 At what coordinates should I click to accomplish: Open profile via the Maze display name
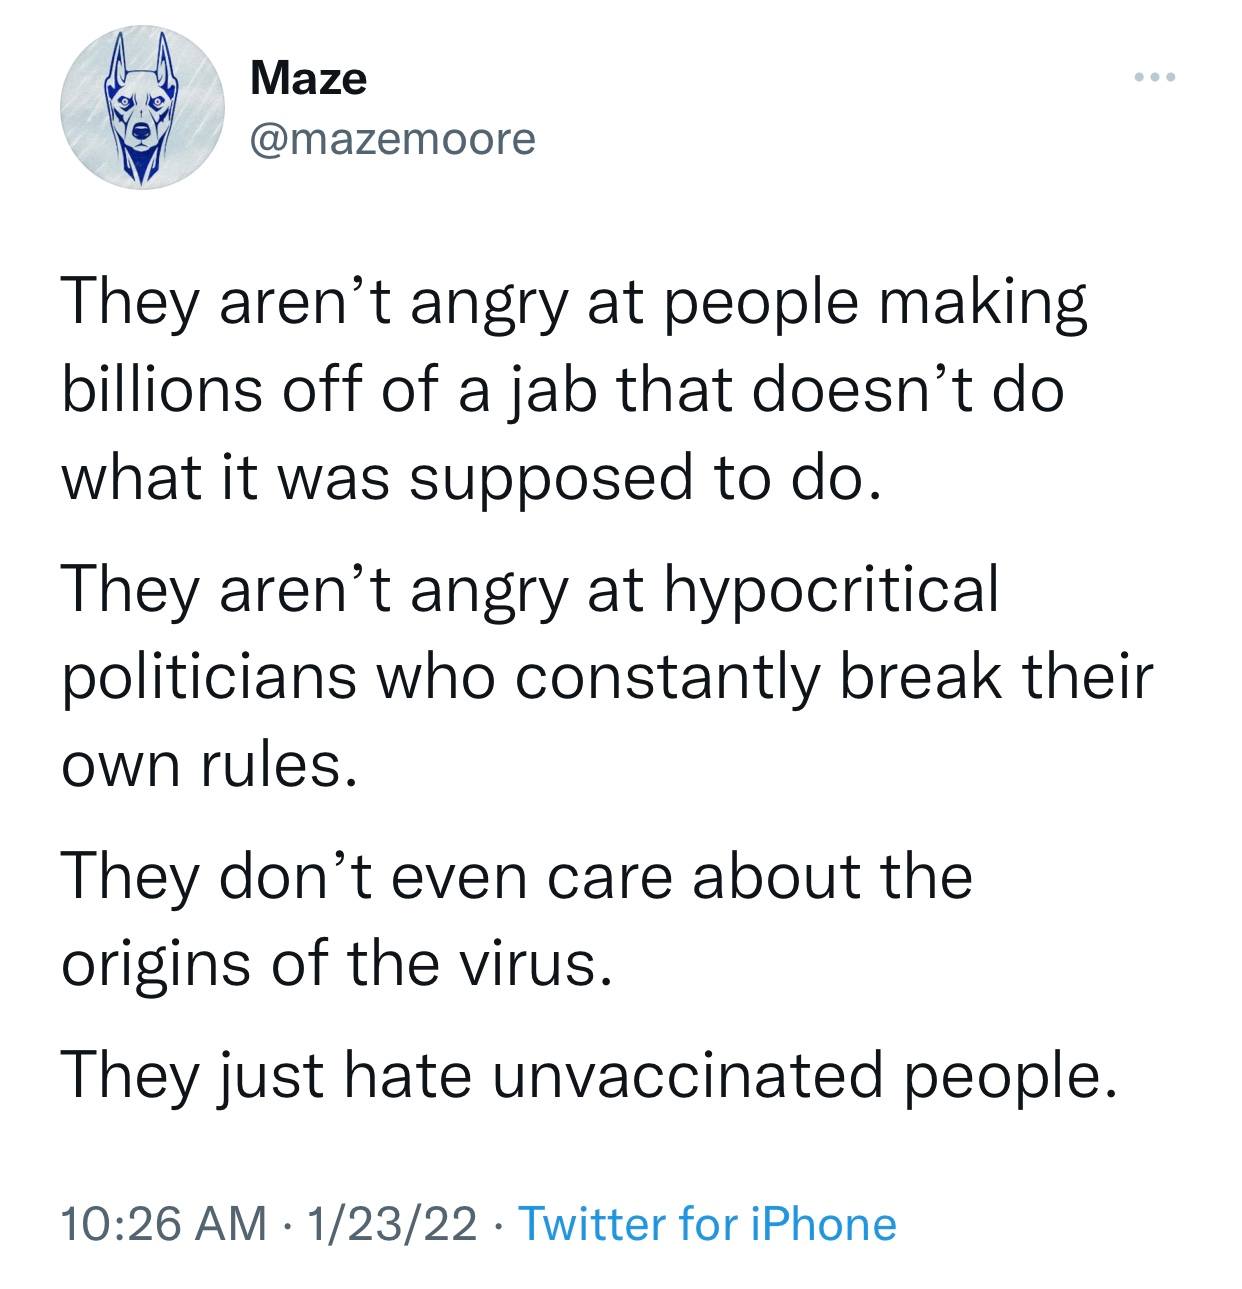pos(309,78)
